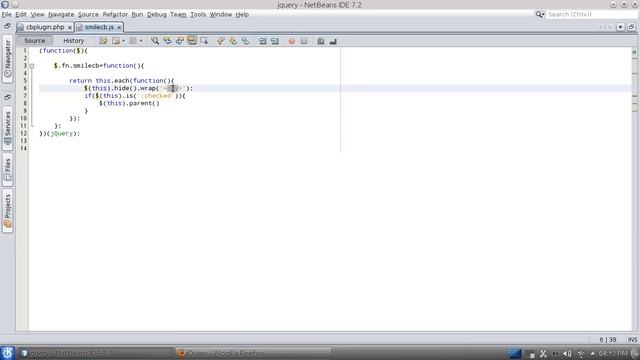Screen dimensions: 640x360
Task: Open the Files side panel
Action: [7, 170]
